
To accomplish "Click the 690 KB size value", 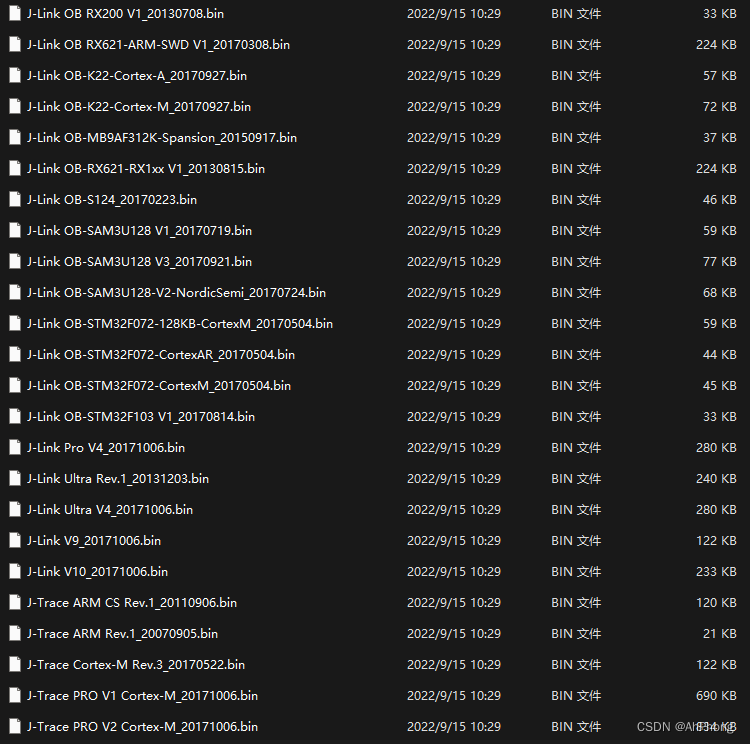I will 716,696.
